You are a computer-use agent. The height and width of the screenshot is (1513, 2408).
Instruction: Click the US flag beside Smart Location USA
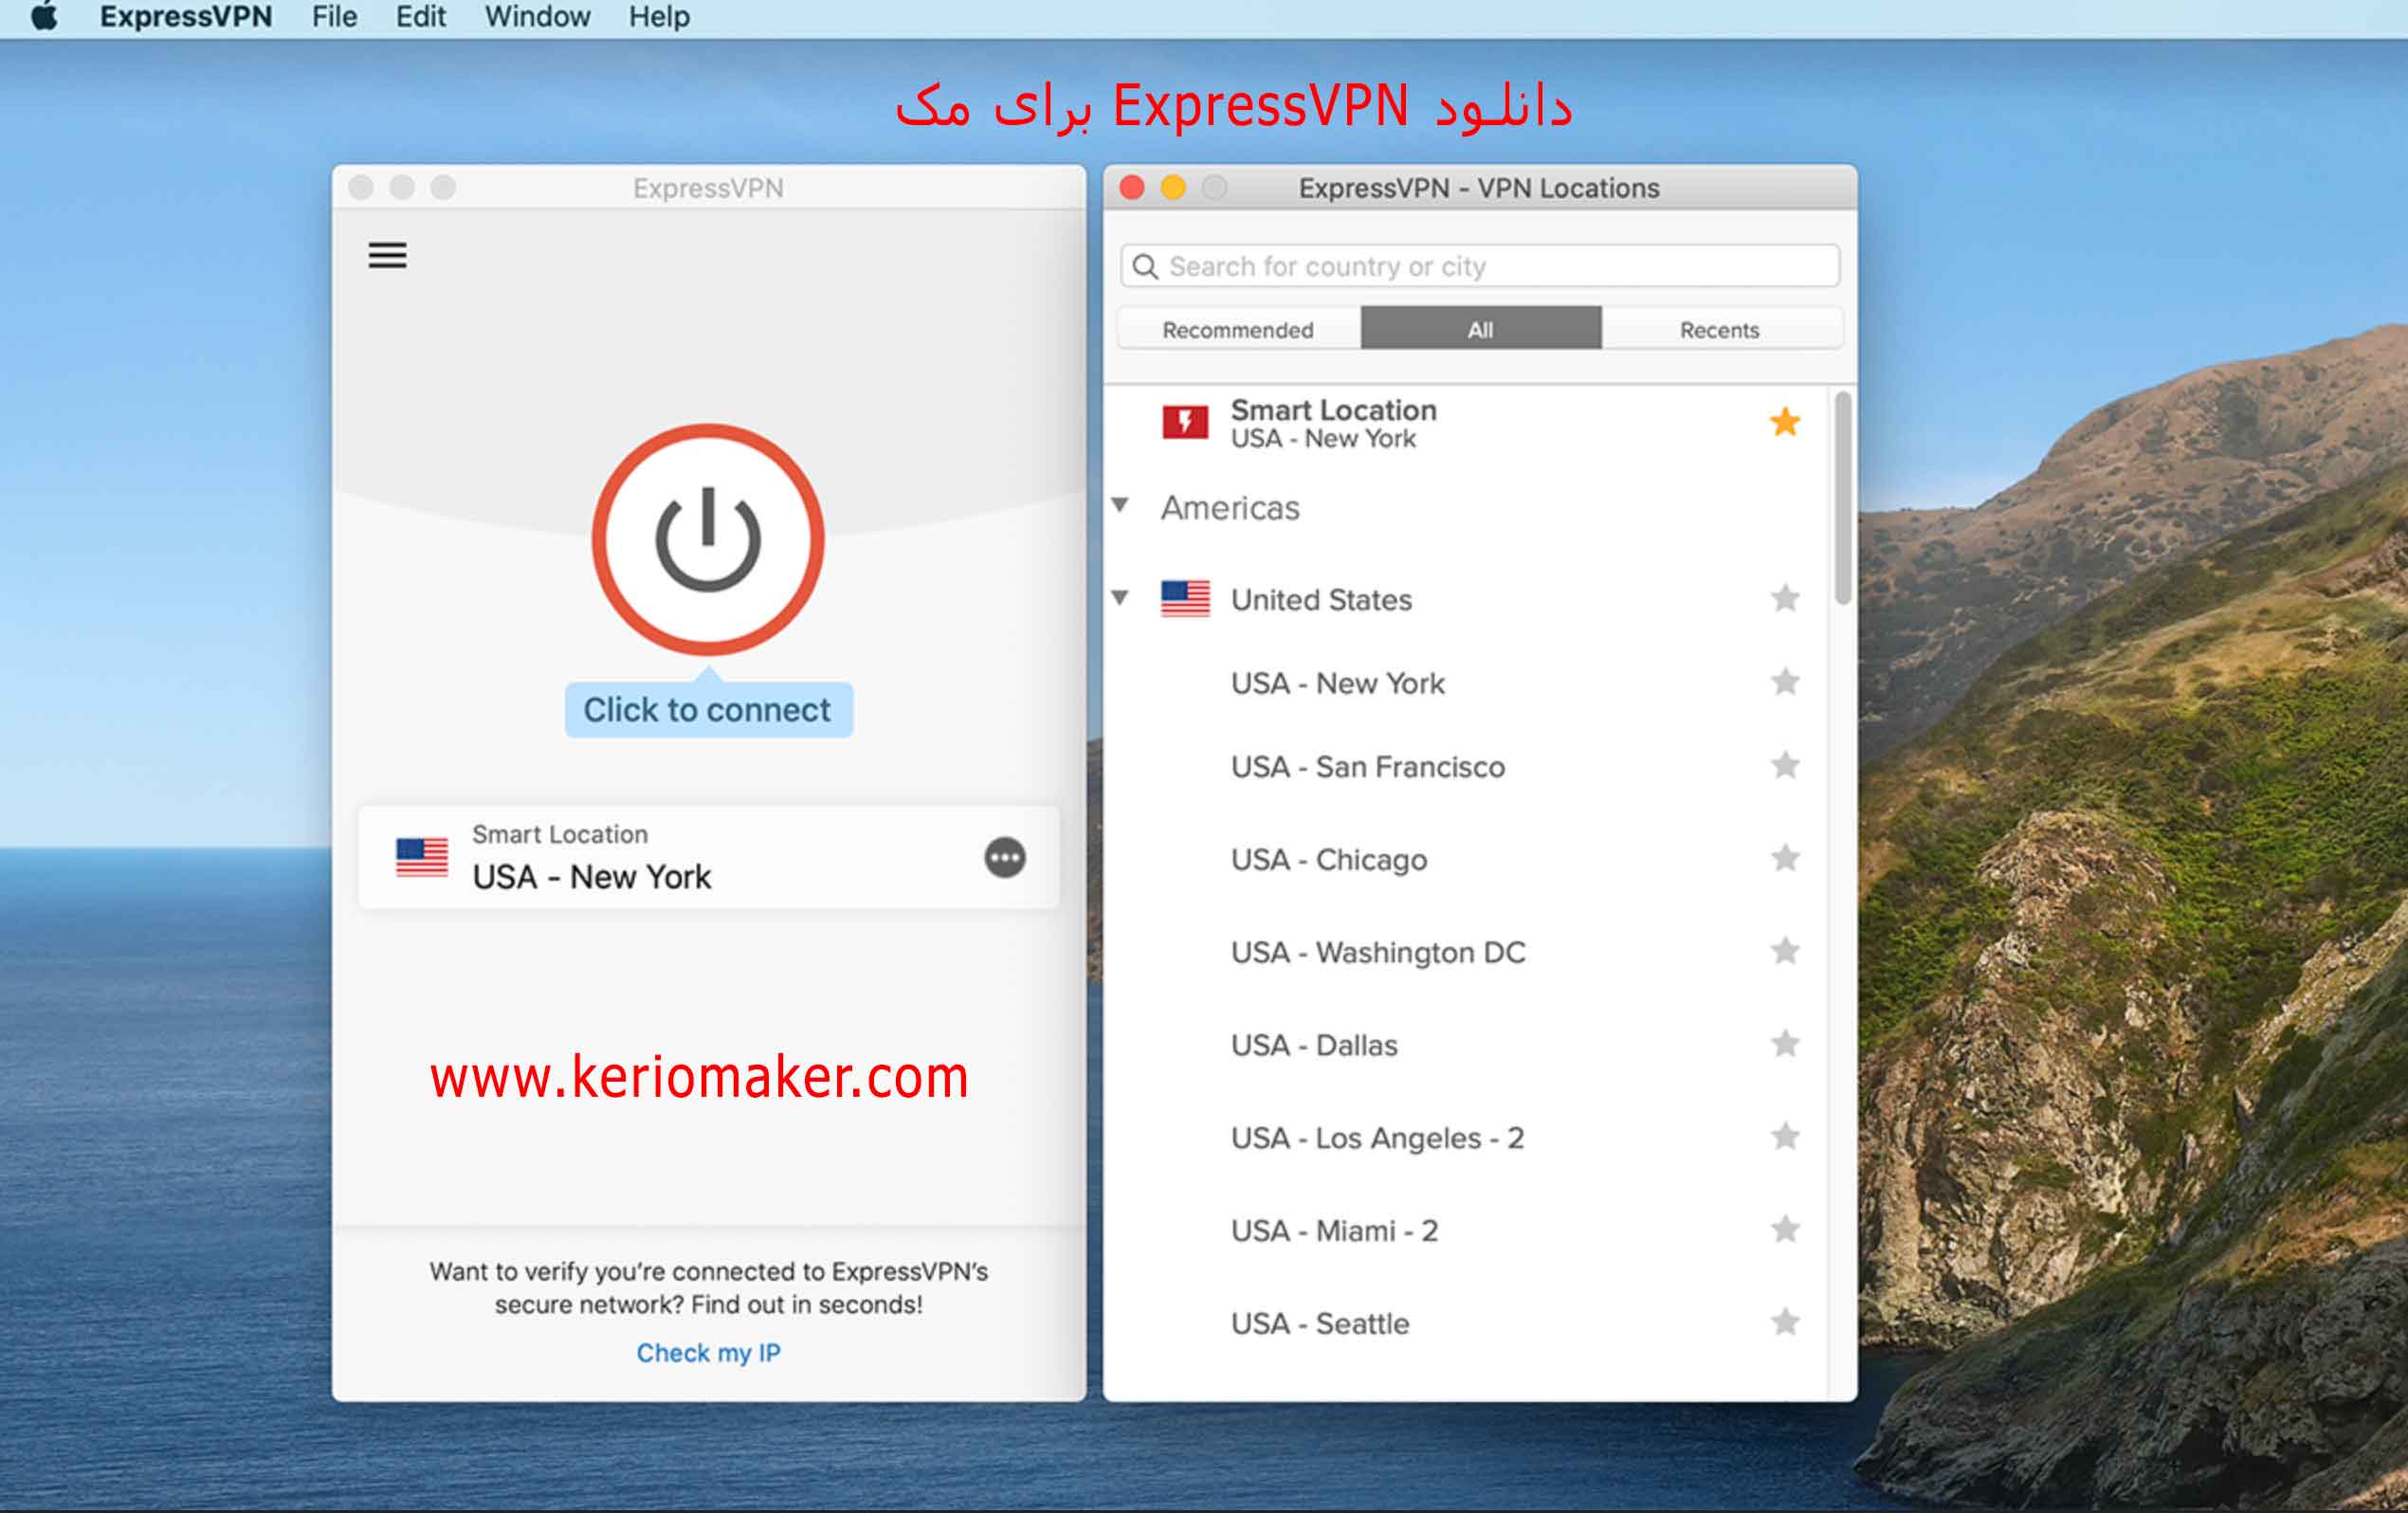click(x=424, y=858)
